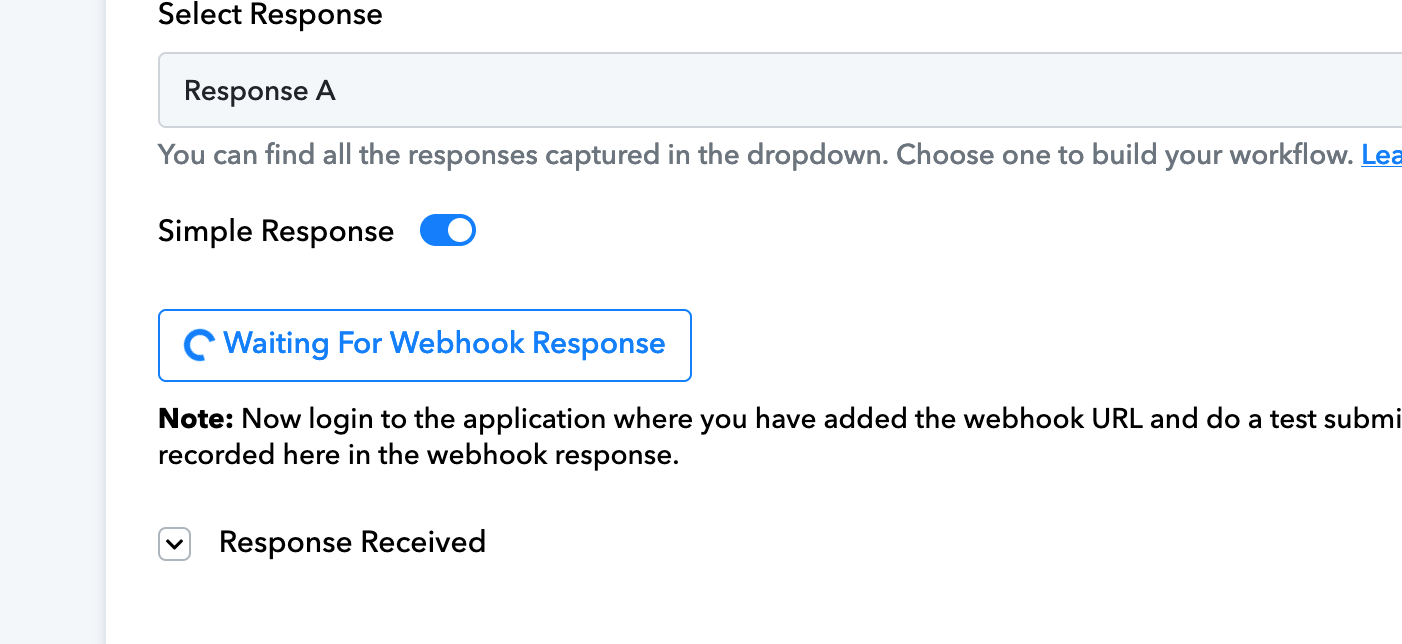
Task: Click inside the Select Response input box
Action: click(780, 90)
